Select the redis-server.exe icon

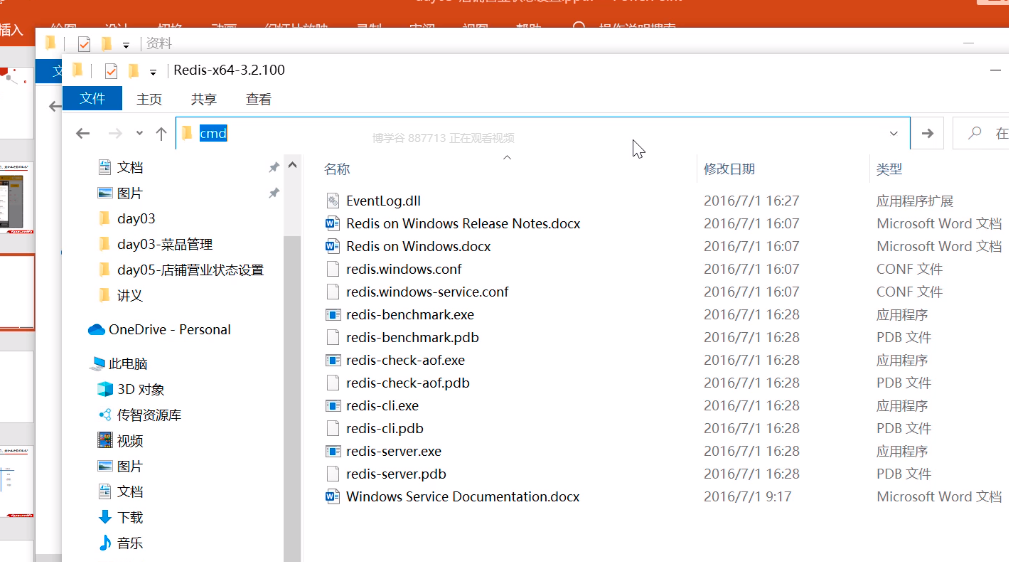pos(332,451)
